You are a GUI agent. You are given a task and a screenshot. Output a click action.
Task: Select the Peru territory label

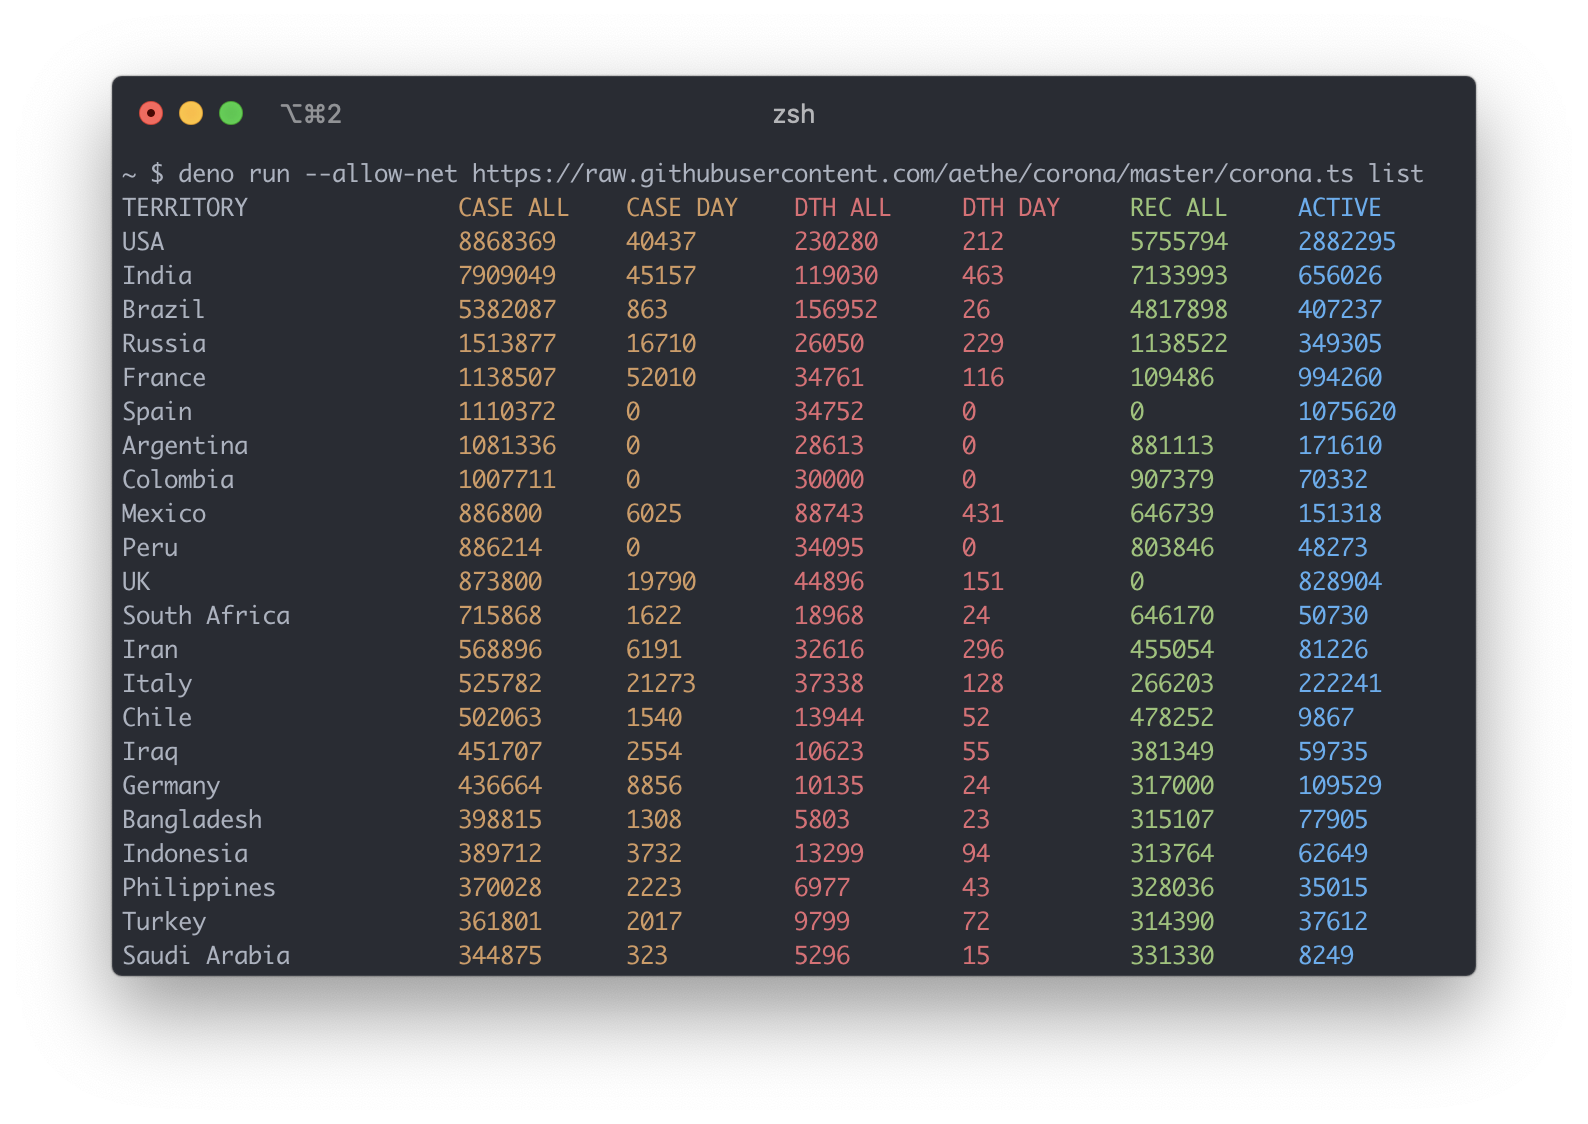tap(150, 548)
